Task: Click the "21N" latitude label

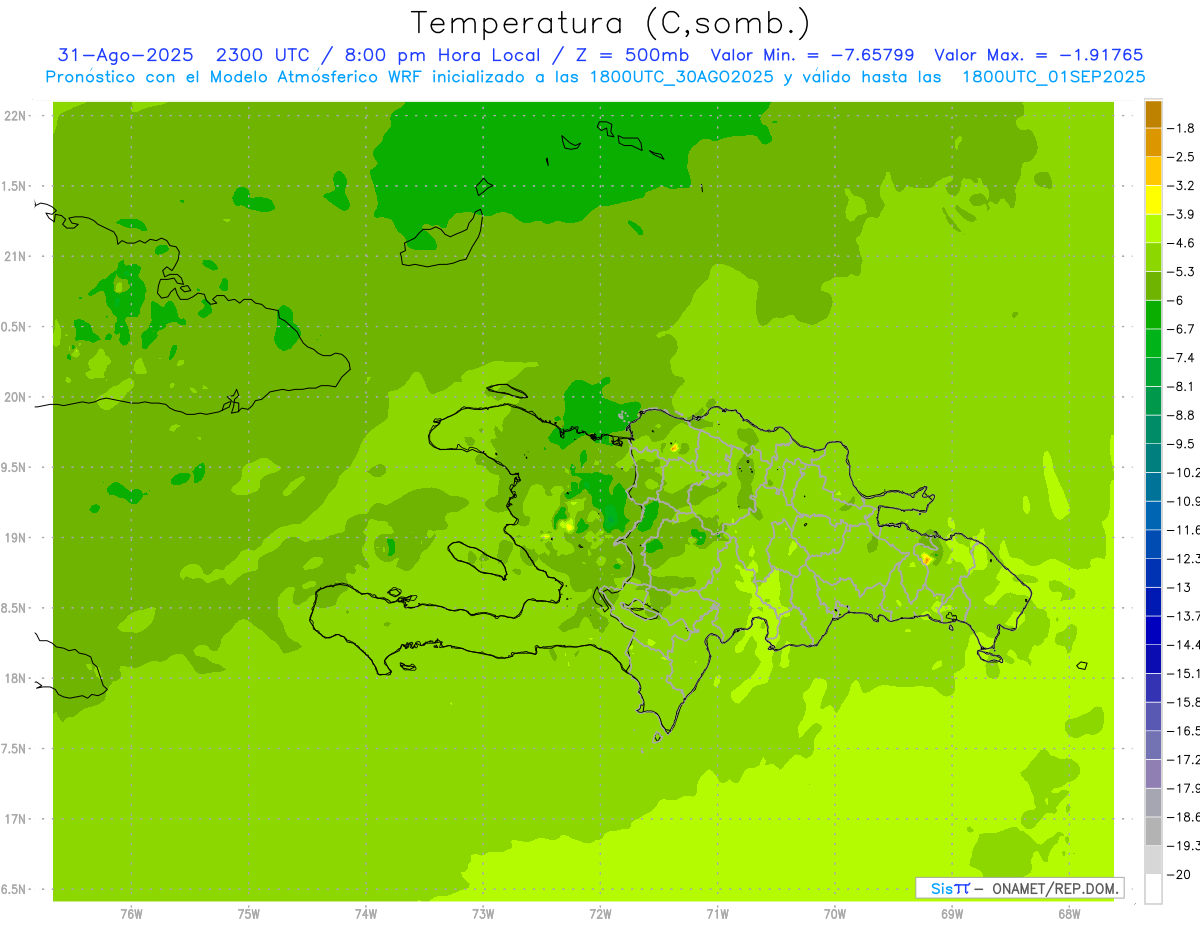Action: click(16, 256)
